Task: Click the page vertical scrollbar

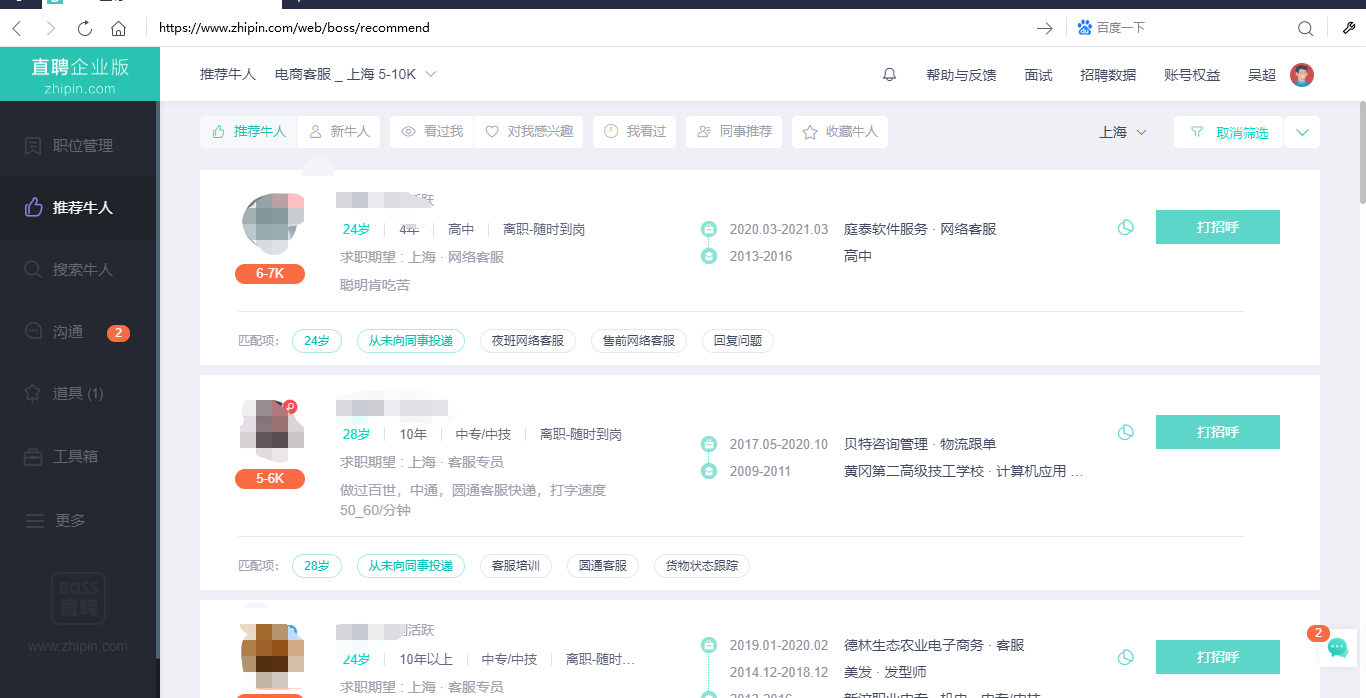Action: (x=1362, y=150)
